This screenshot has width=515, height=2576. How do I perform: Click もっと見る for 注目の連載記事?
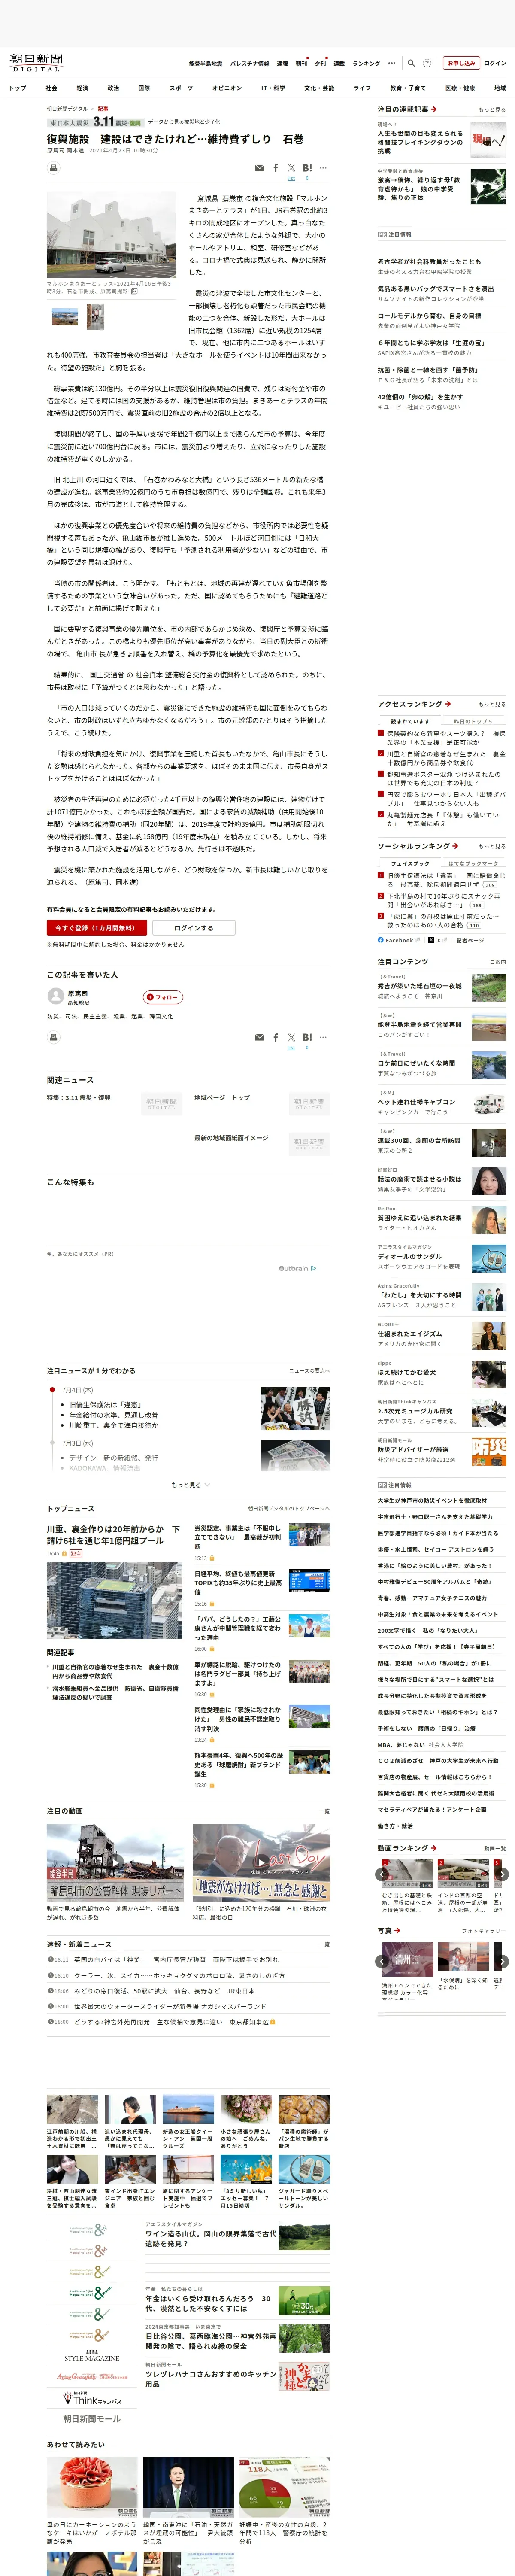(491, 110)
